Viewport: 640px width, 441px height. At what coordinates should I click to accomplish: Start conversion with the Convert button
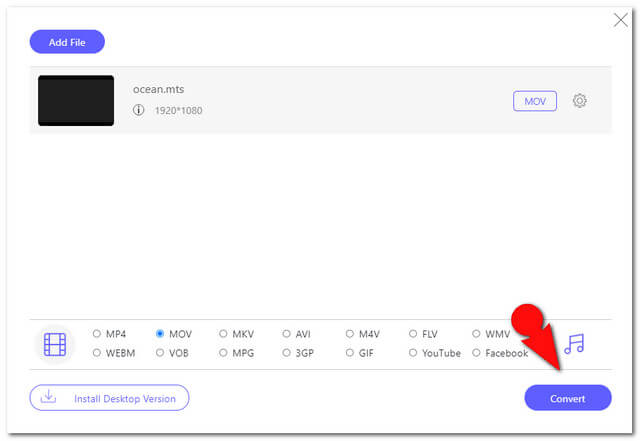(568, 398)
